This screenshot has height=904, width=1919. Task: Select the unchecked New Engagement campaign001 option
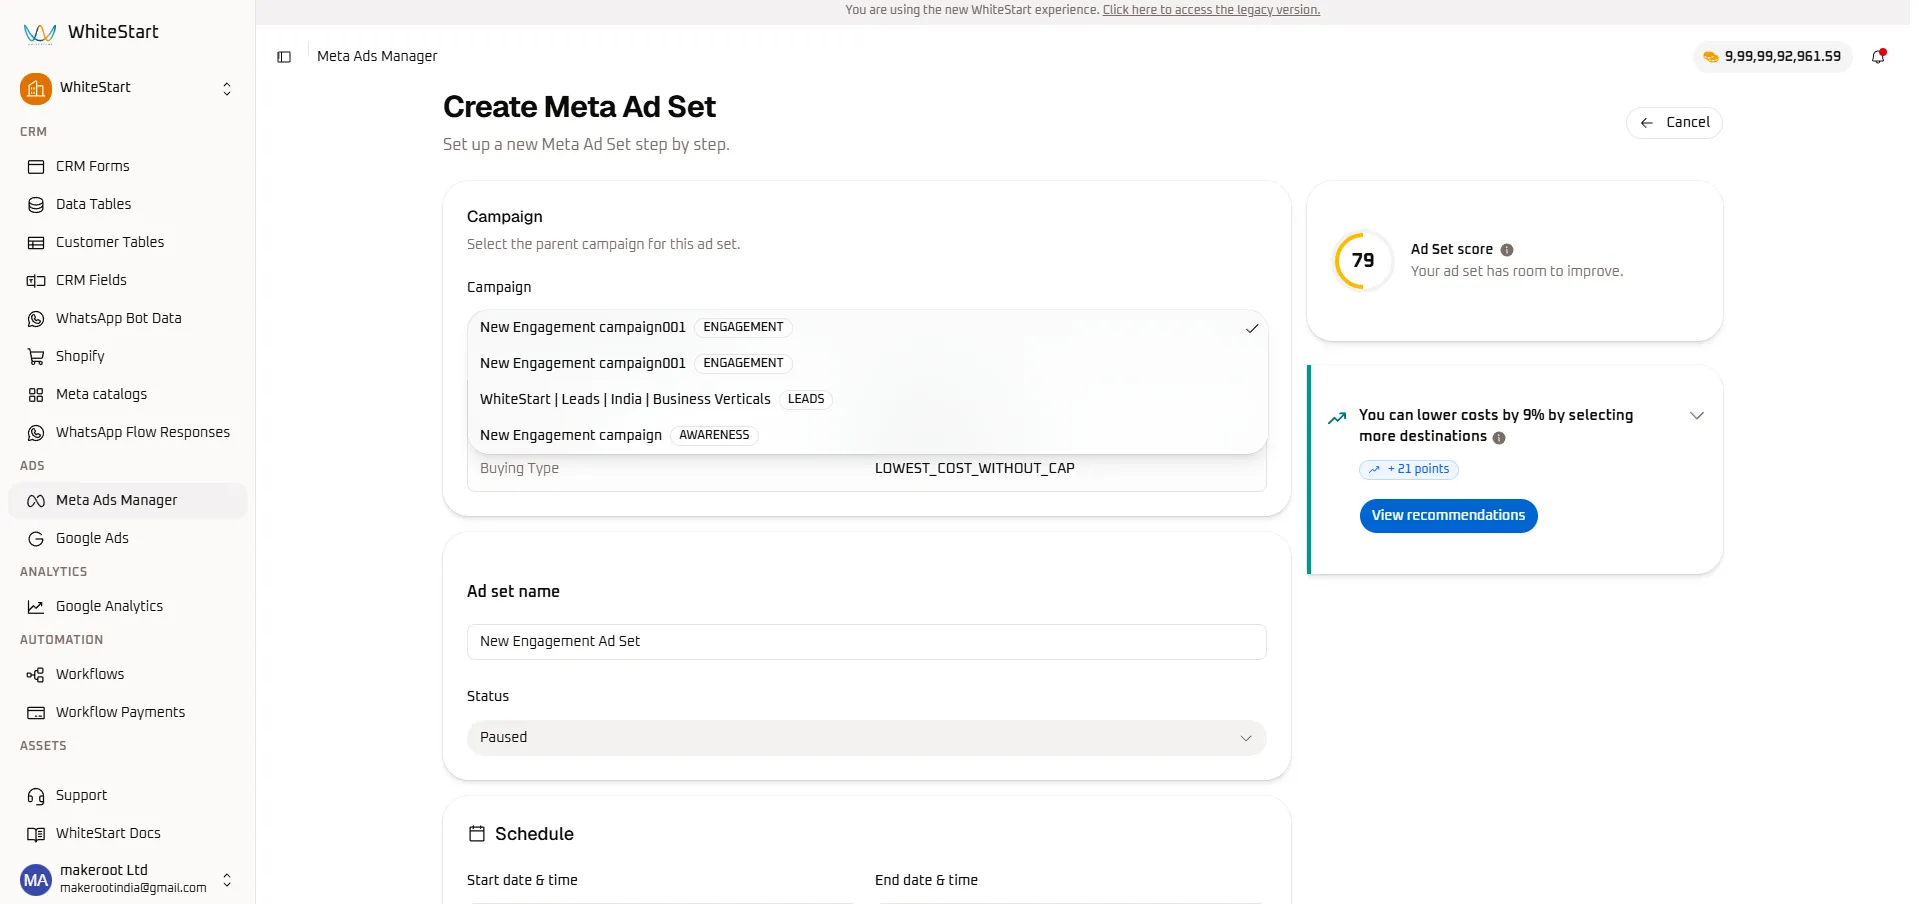[x=867, y=364]
